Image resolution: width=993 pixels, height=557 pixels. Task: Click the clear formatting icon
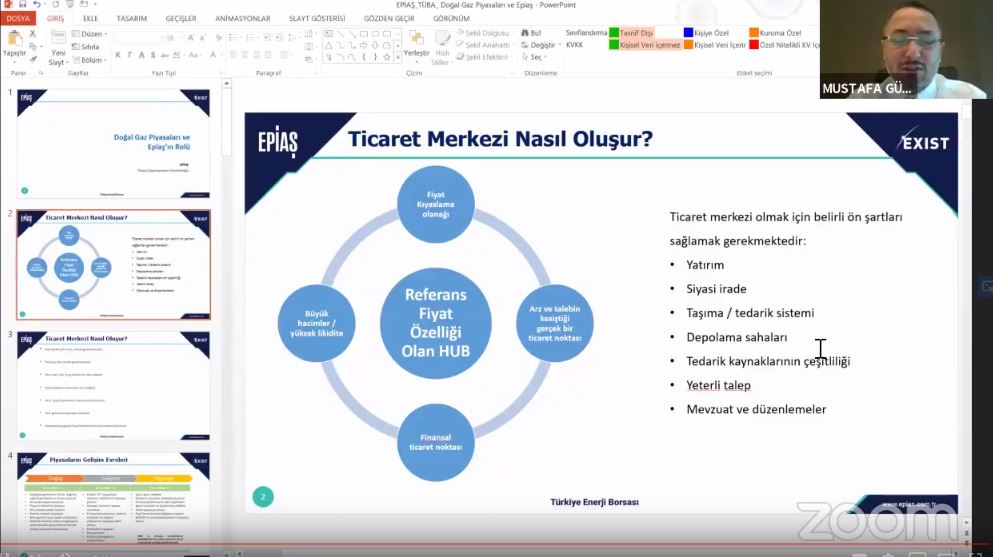218,38
